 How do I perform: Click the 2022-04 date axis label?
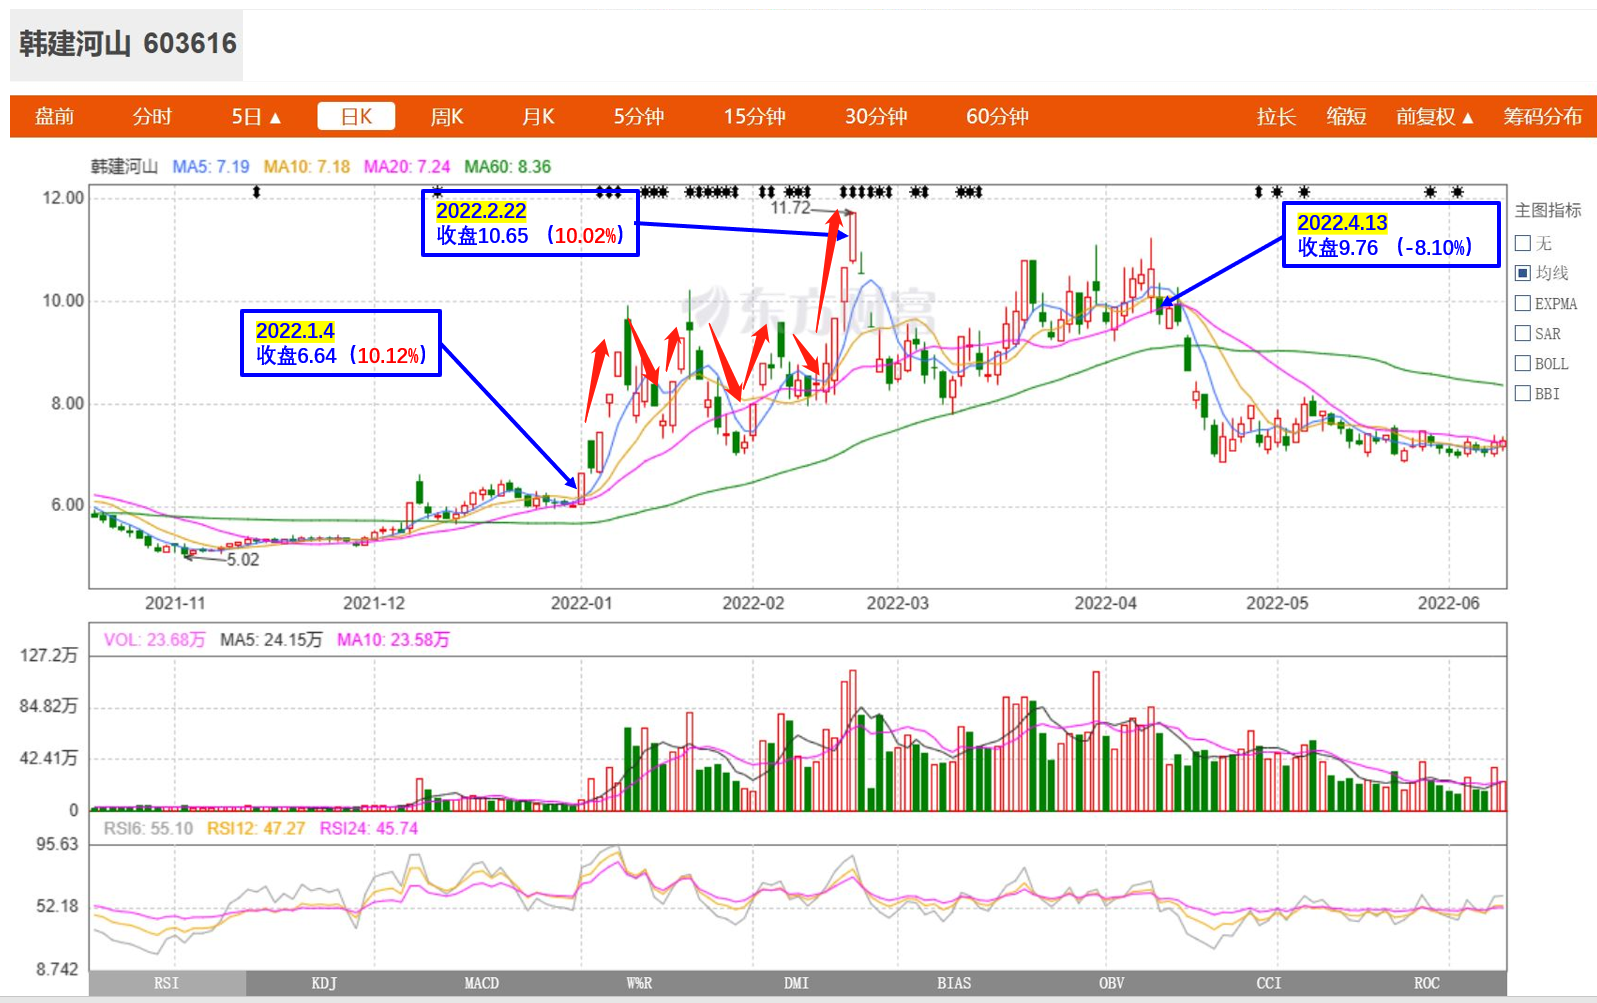1105,603
